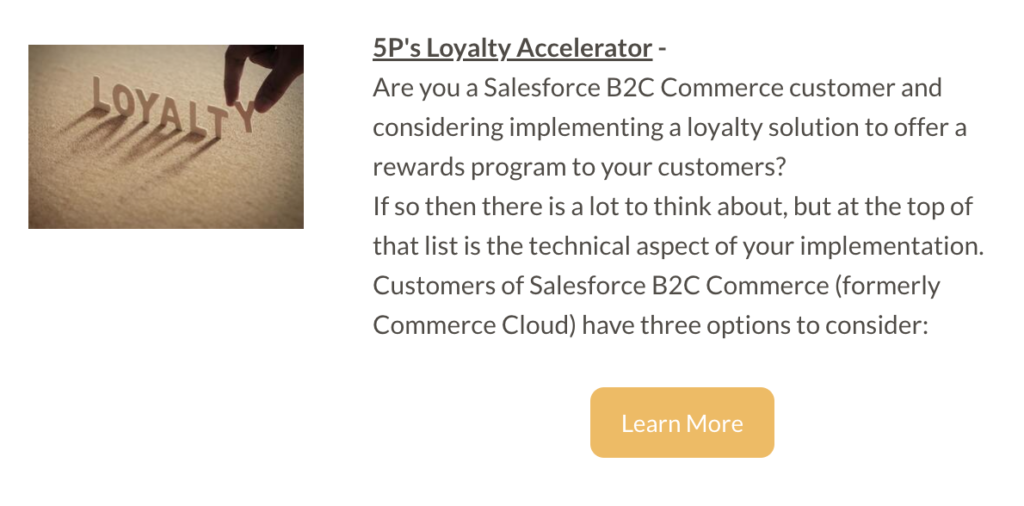The width and height of the screenshot is (1024, 506).
Task: Click the Learn More button
Action: (x=682, y=422)
